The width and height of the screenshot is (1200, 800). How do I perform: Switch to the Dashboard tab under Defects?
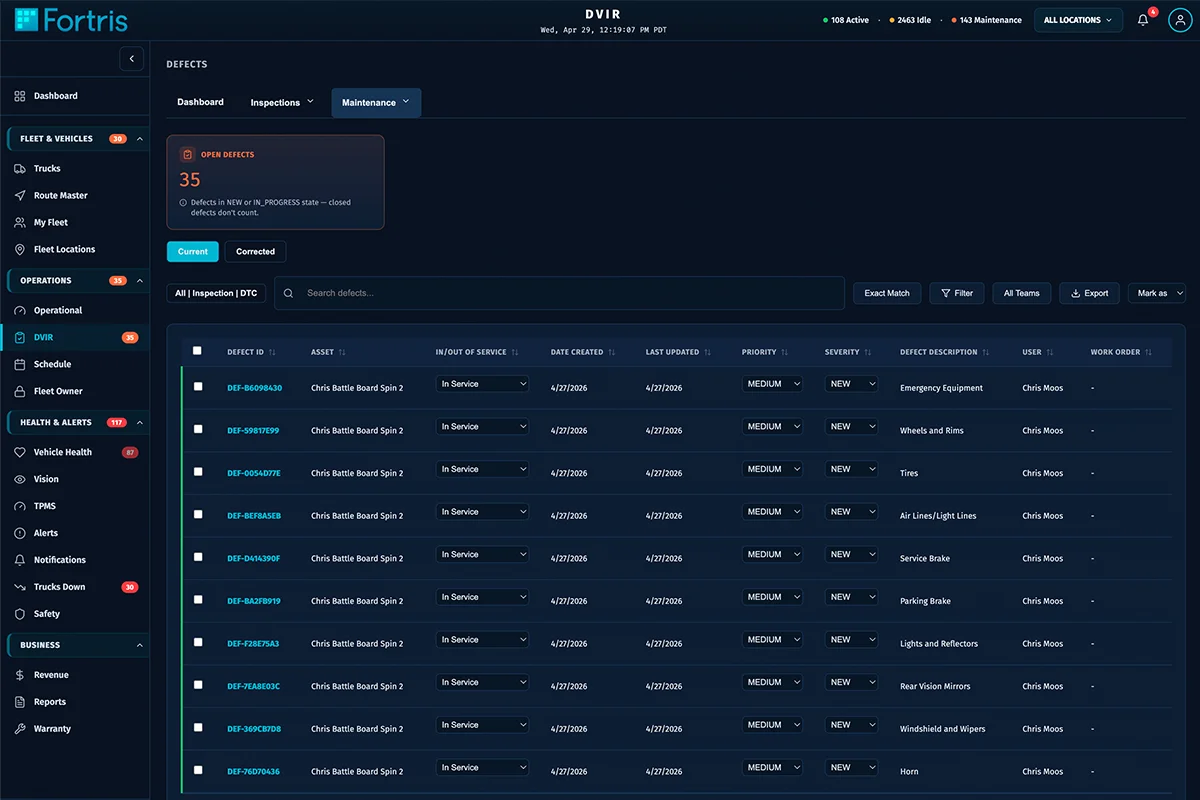point(200,102)
